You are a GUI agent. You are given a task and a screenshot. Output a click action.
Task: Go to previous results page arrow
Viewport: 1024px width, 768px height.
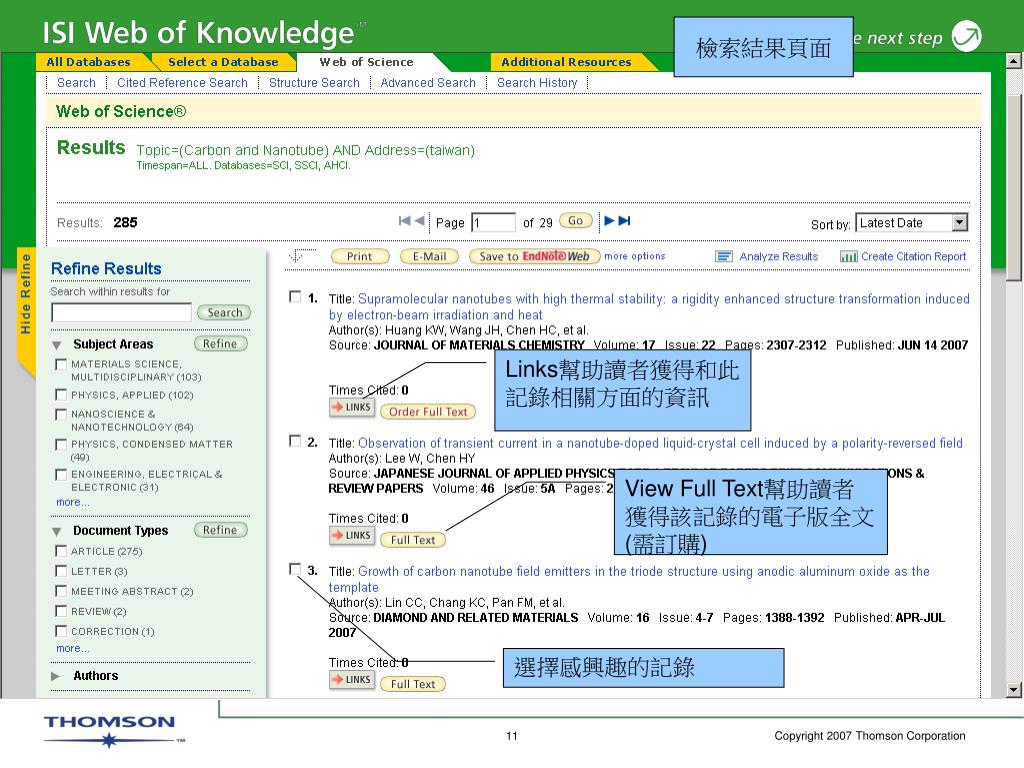pyautogui.click(x=419, y=221)
